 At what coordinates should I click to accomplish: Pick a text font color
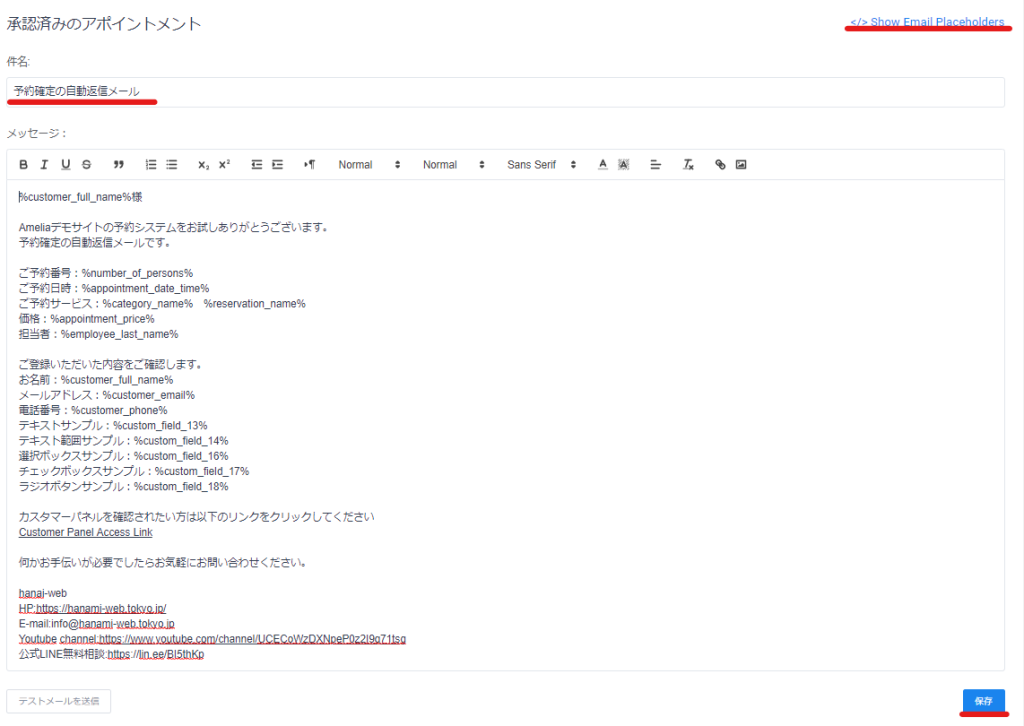point(603,165)
